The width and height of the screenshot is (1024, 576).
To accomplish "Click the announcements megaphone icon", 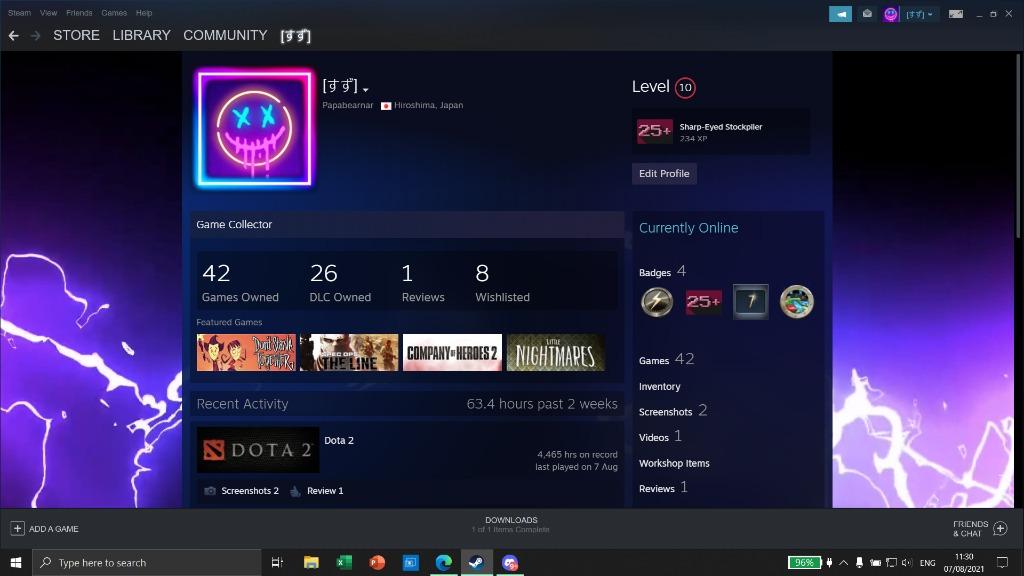I will pos(840,14).
